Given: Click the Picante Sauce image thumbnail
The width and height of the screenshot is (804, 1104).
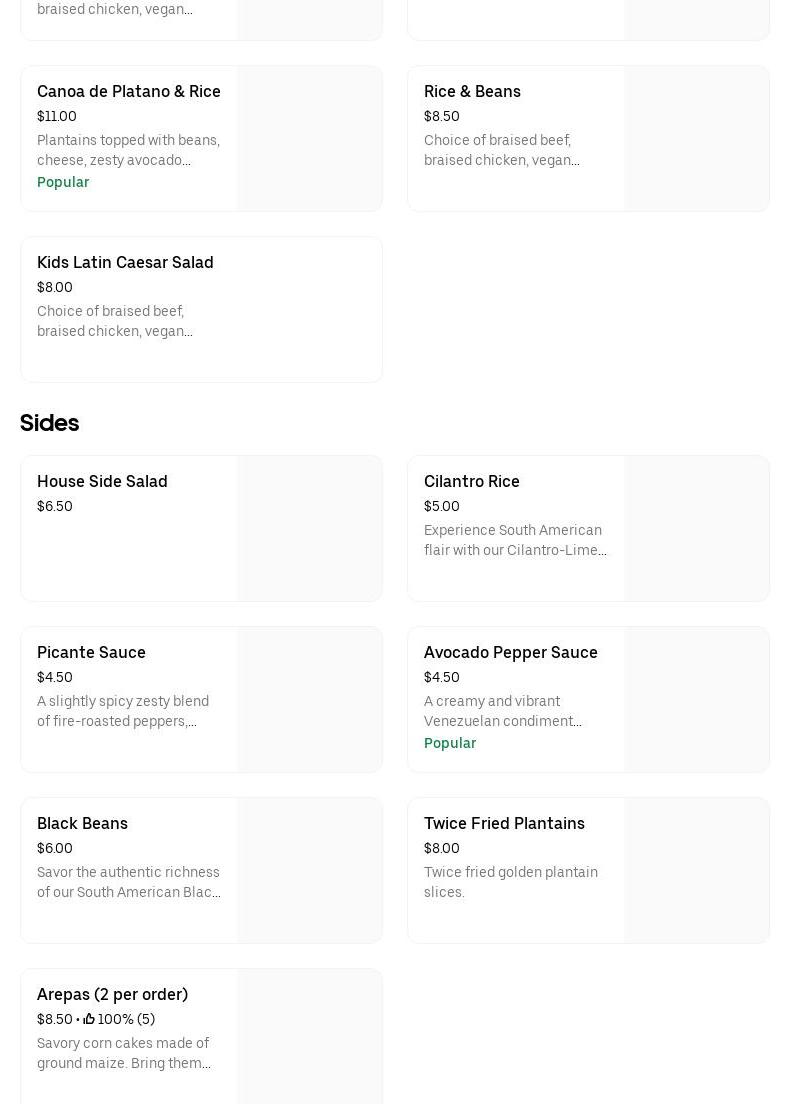Looking at the screenshot, I should coord(309,700).
